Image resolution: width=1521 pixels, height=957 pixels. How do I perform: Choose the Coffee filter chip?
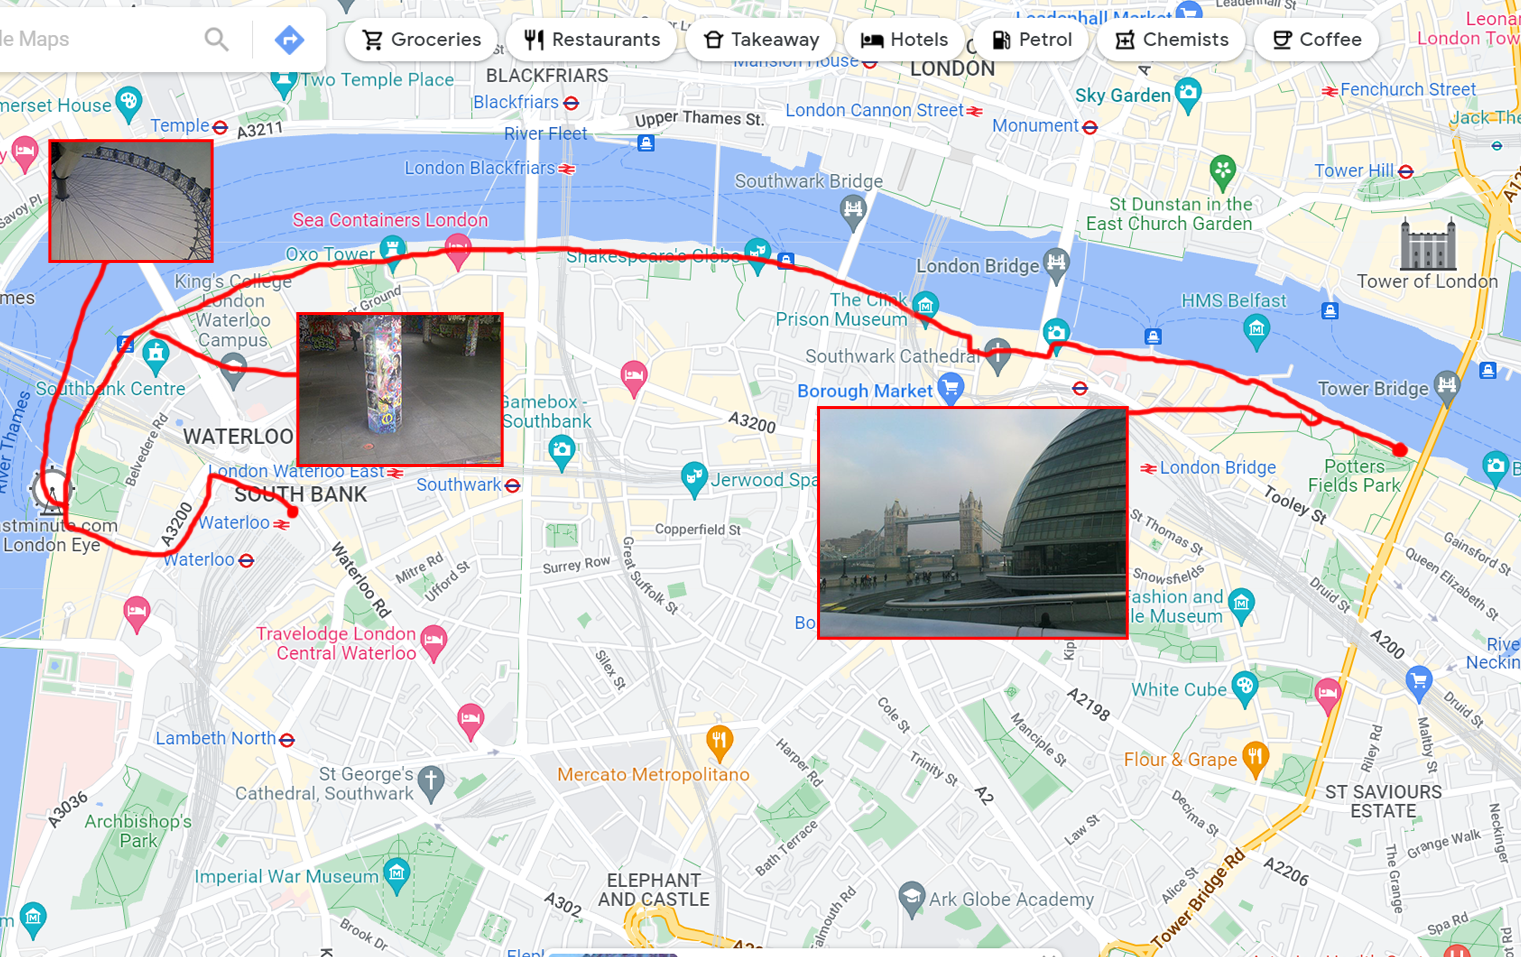[1316, 40]
